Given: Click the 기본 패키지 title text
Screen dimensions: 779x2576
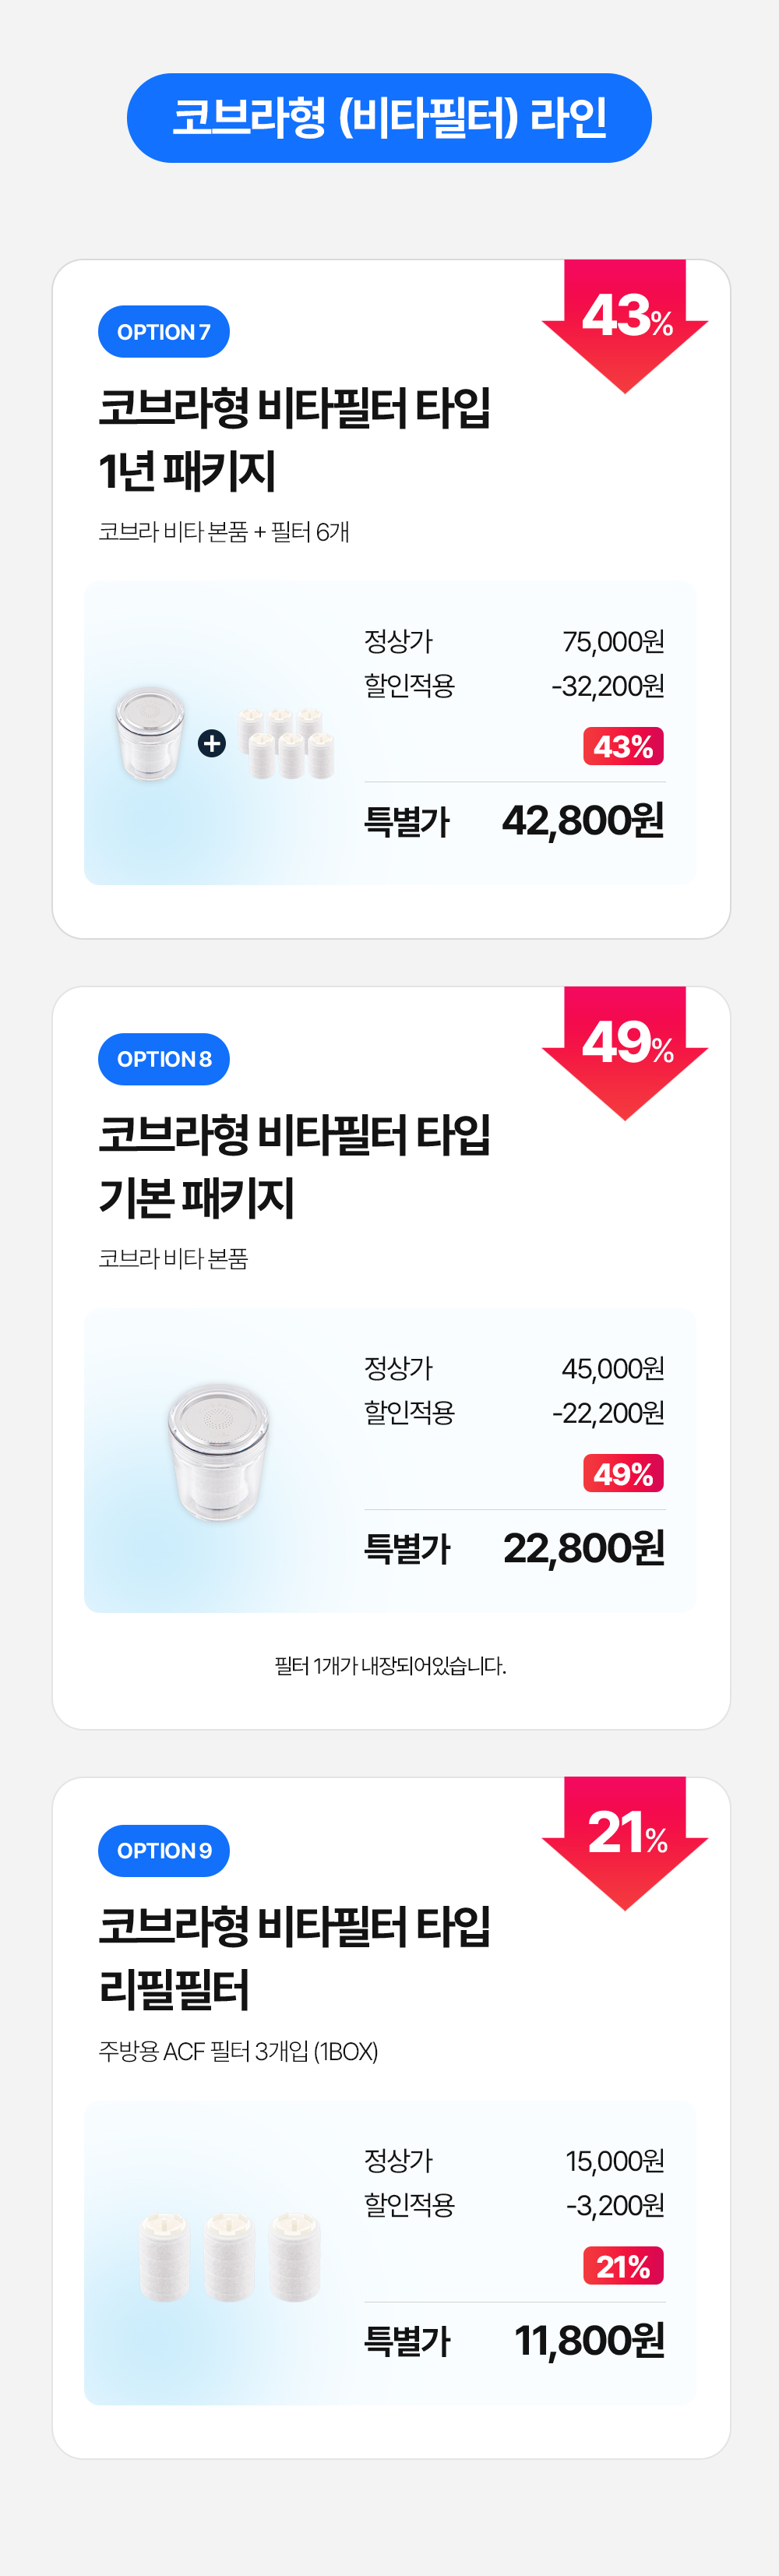Looking at the screenshot, I should pyautogui.click(x=196, y=1197).
